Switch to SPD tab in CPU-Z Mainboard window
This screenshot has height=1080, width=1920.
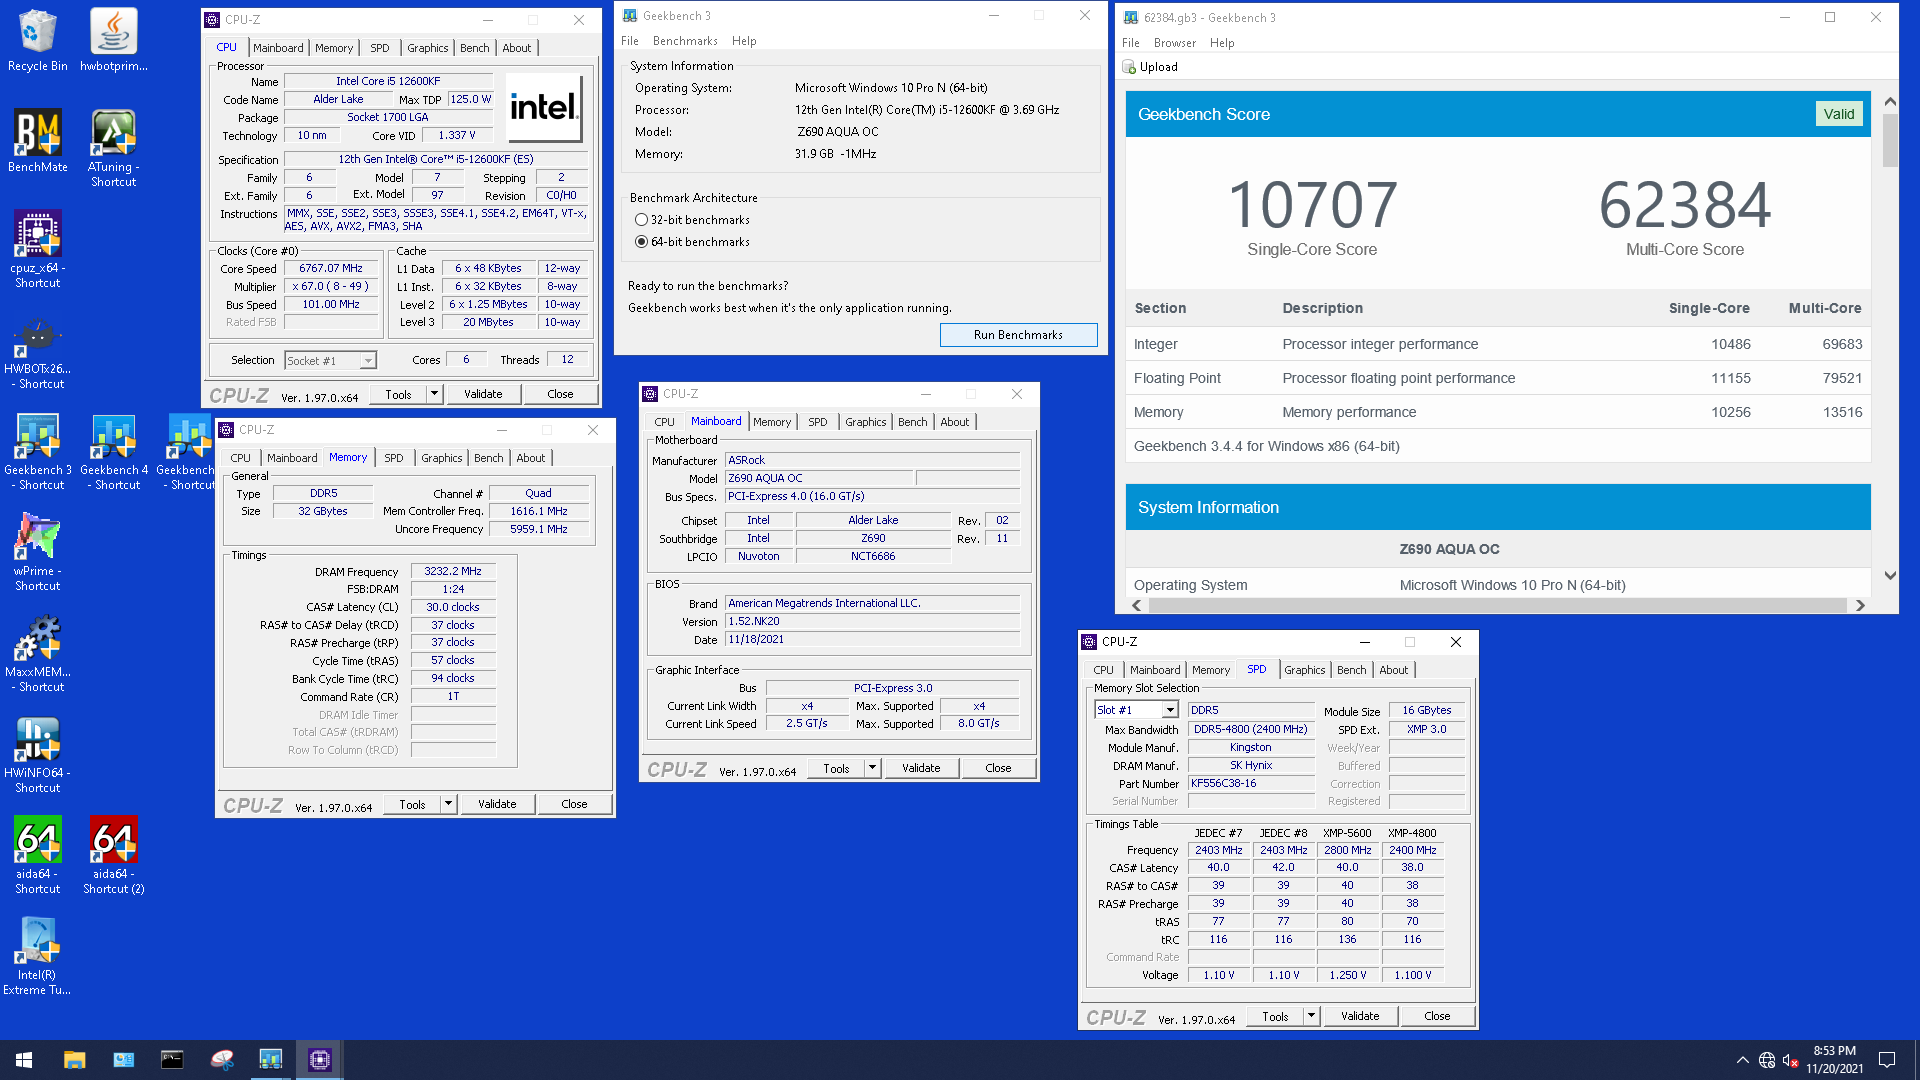818,422
